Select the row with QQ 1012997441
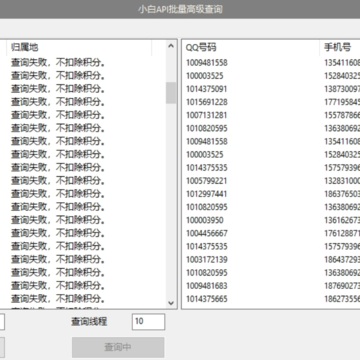This screenshot has height=360, width=360. point(271,194)
